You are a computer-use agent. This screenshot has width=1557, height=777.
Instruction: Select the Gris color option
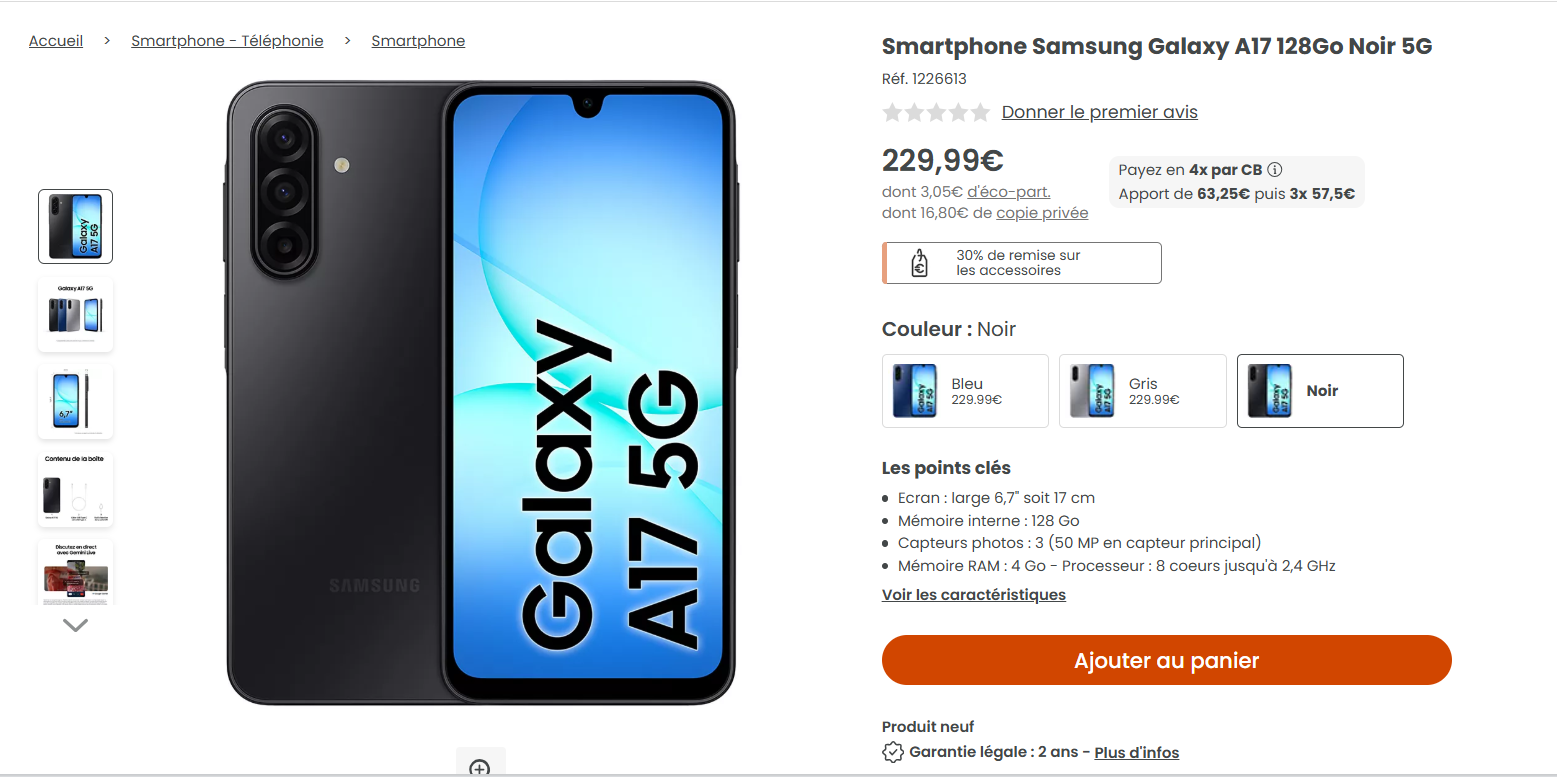[1143, 391]
